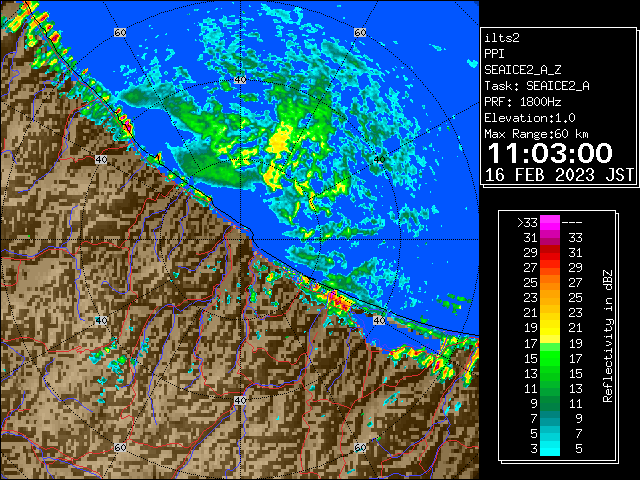Click the magenta >33 dBZ legend swatch
This screenshot has height=480, width=640.
550,222
